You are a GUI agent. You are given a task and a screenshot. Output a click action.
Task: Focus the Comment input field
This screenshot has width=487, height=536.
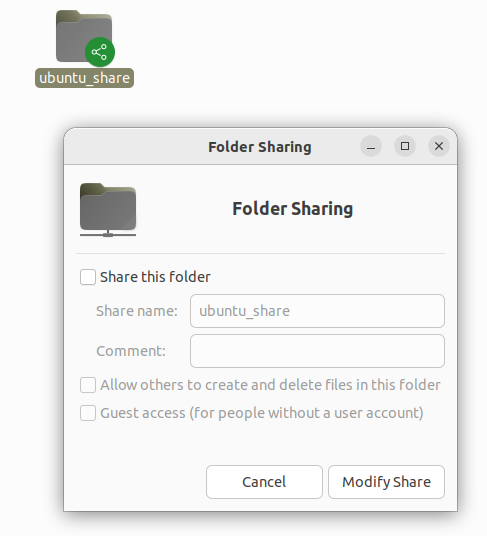317,351
